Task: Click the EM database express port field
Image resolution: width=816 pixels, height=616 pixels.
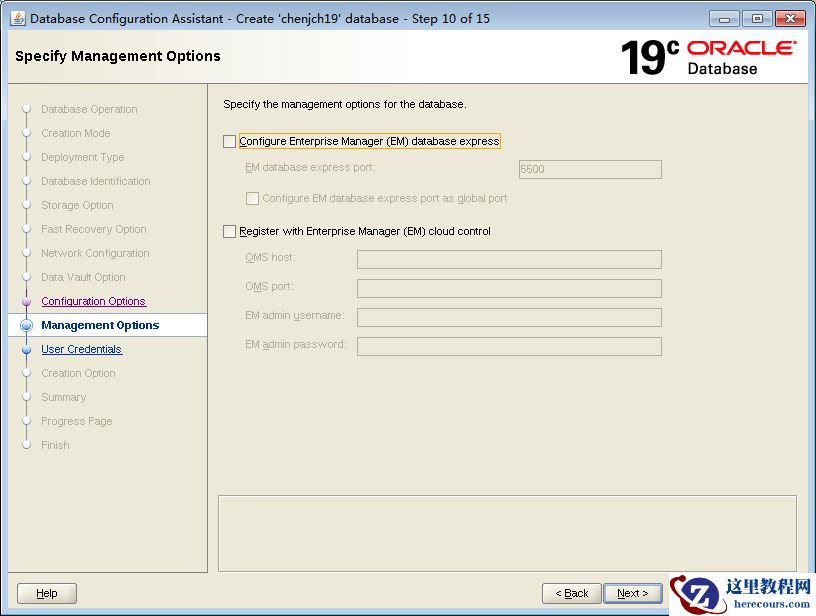Action: pos(590,170)
